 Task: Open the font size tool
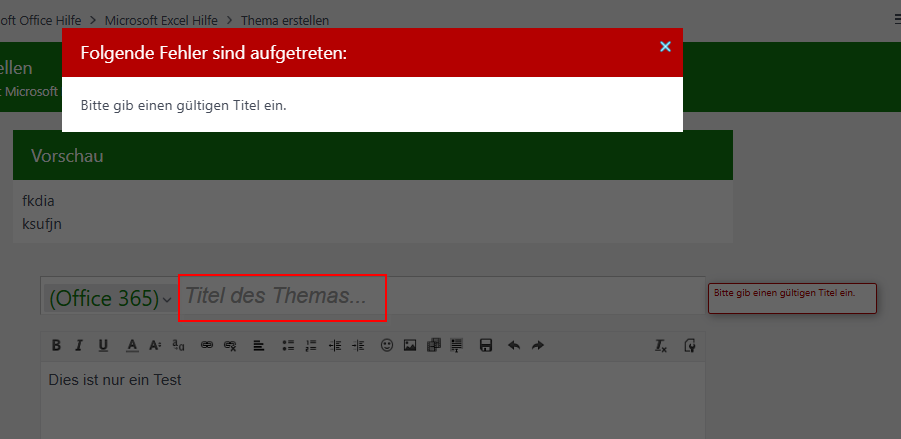click(155, 345)
